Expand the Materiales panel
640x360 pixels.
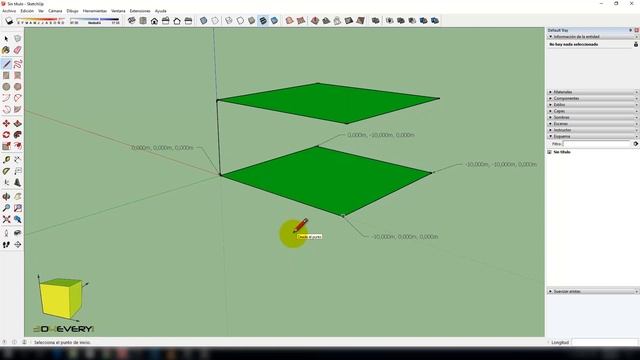[593, 92]
